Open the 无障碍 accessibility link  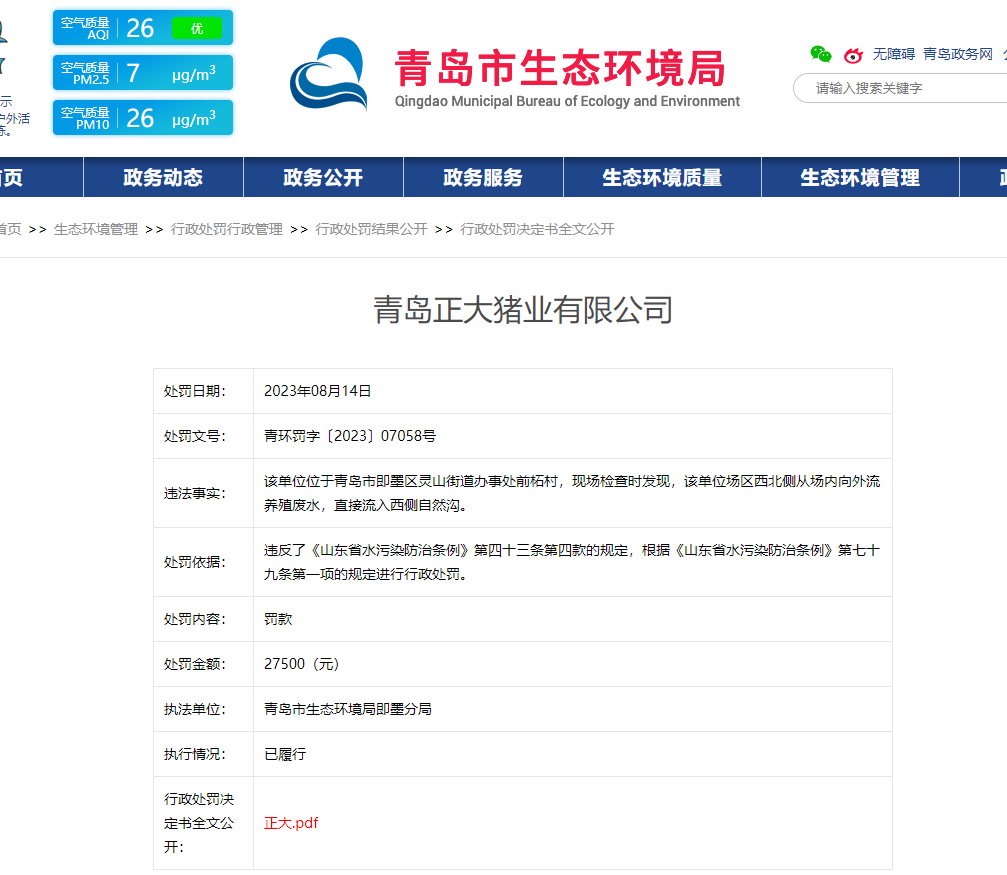(893, 54)
